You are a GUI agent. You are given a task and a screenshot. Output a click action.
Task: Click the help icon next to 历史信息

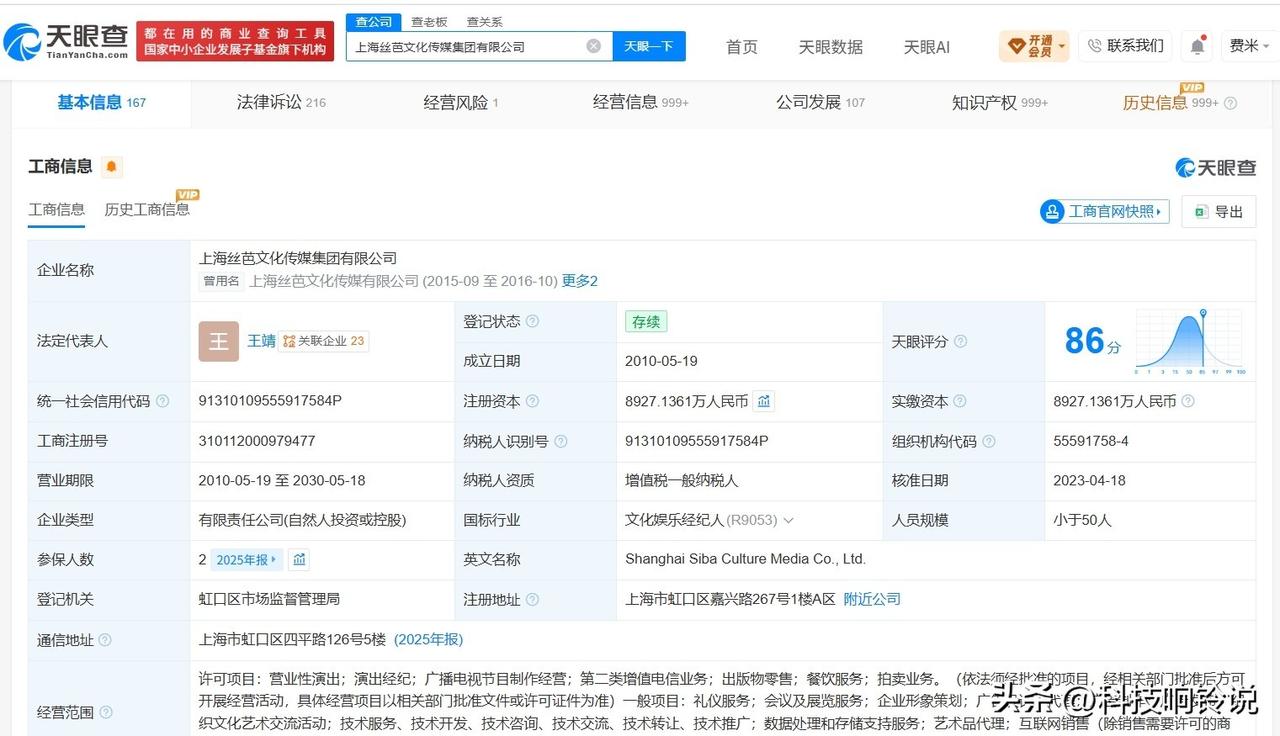tap(1230, 103)
